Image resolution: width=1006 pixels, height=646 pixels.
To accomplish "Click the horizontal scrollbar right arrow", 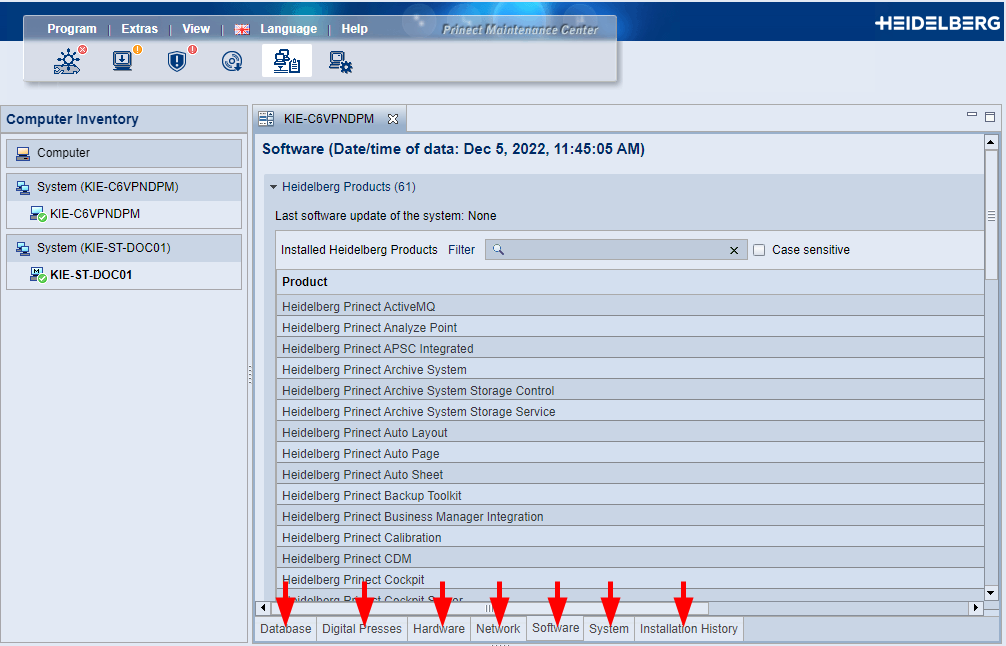I will tap(975, 608).
